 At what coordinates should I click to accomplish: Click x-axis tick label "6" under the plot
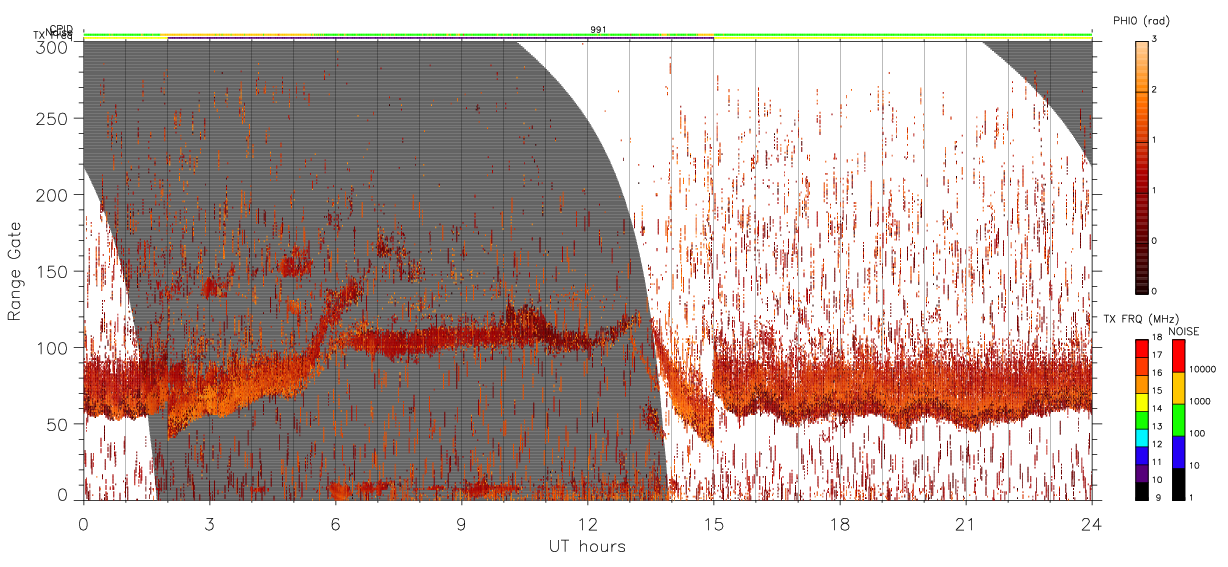point(335,525)
